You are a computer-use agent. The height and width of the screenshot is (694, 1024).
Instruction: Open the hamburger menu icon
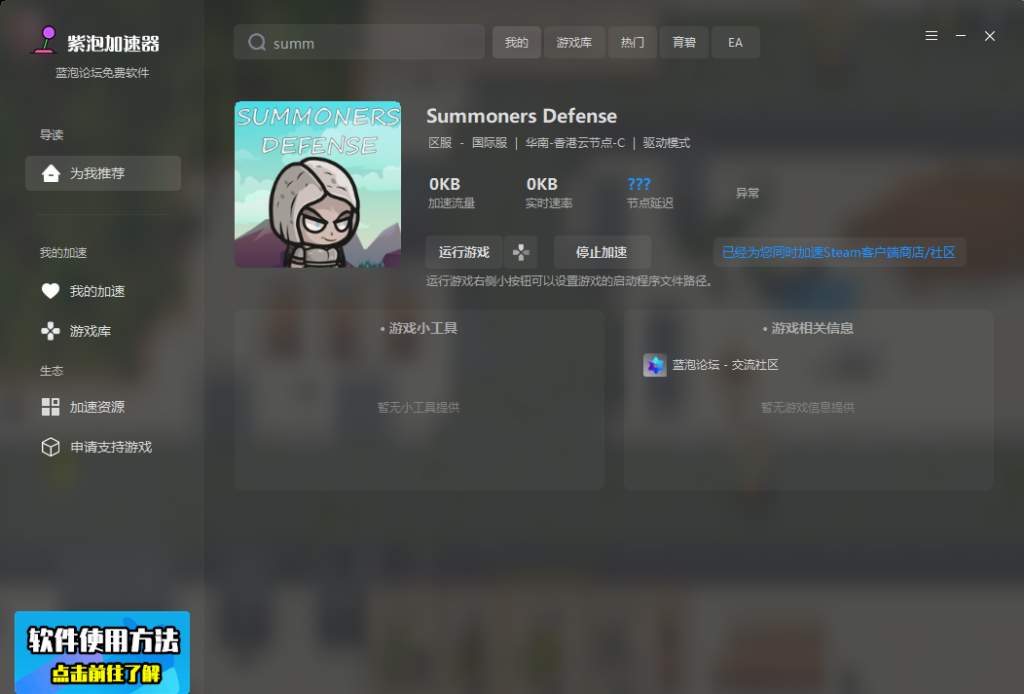click(931, 36)
